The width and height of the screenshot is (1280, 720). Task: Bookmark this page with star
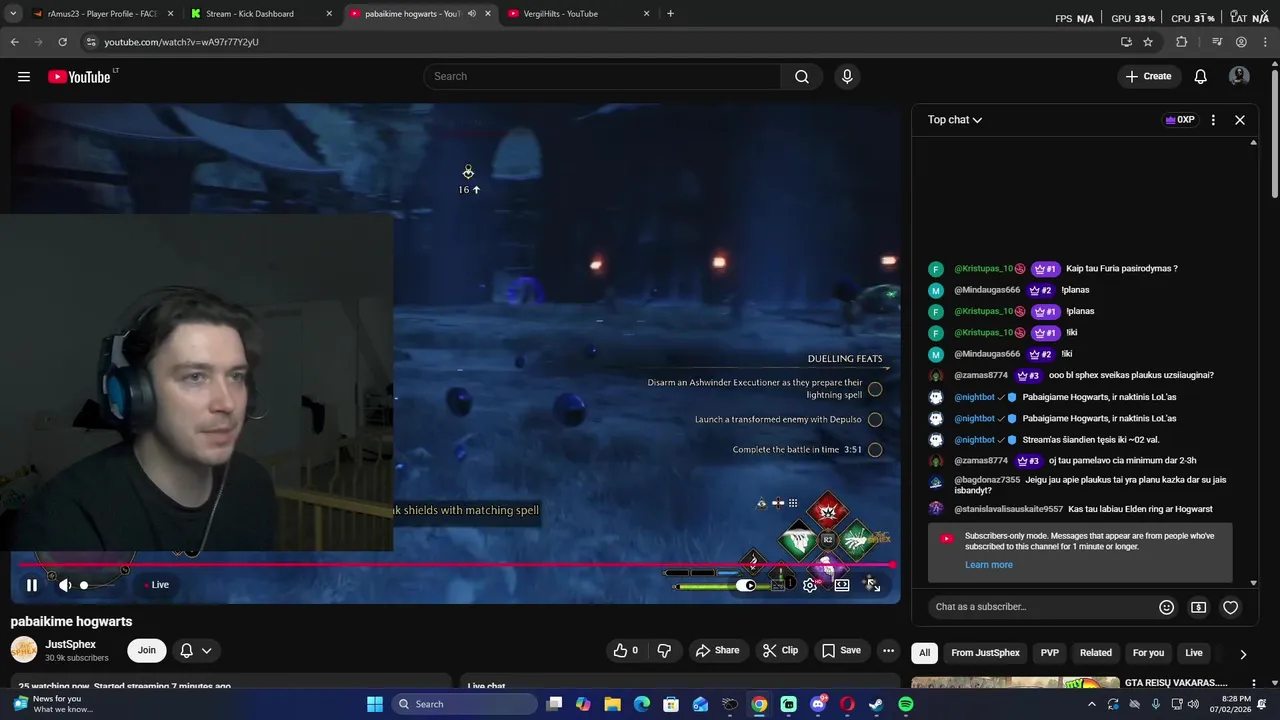click(x=1148, y=42)
